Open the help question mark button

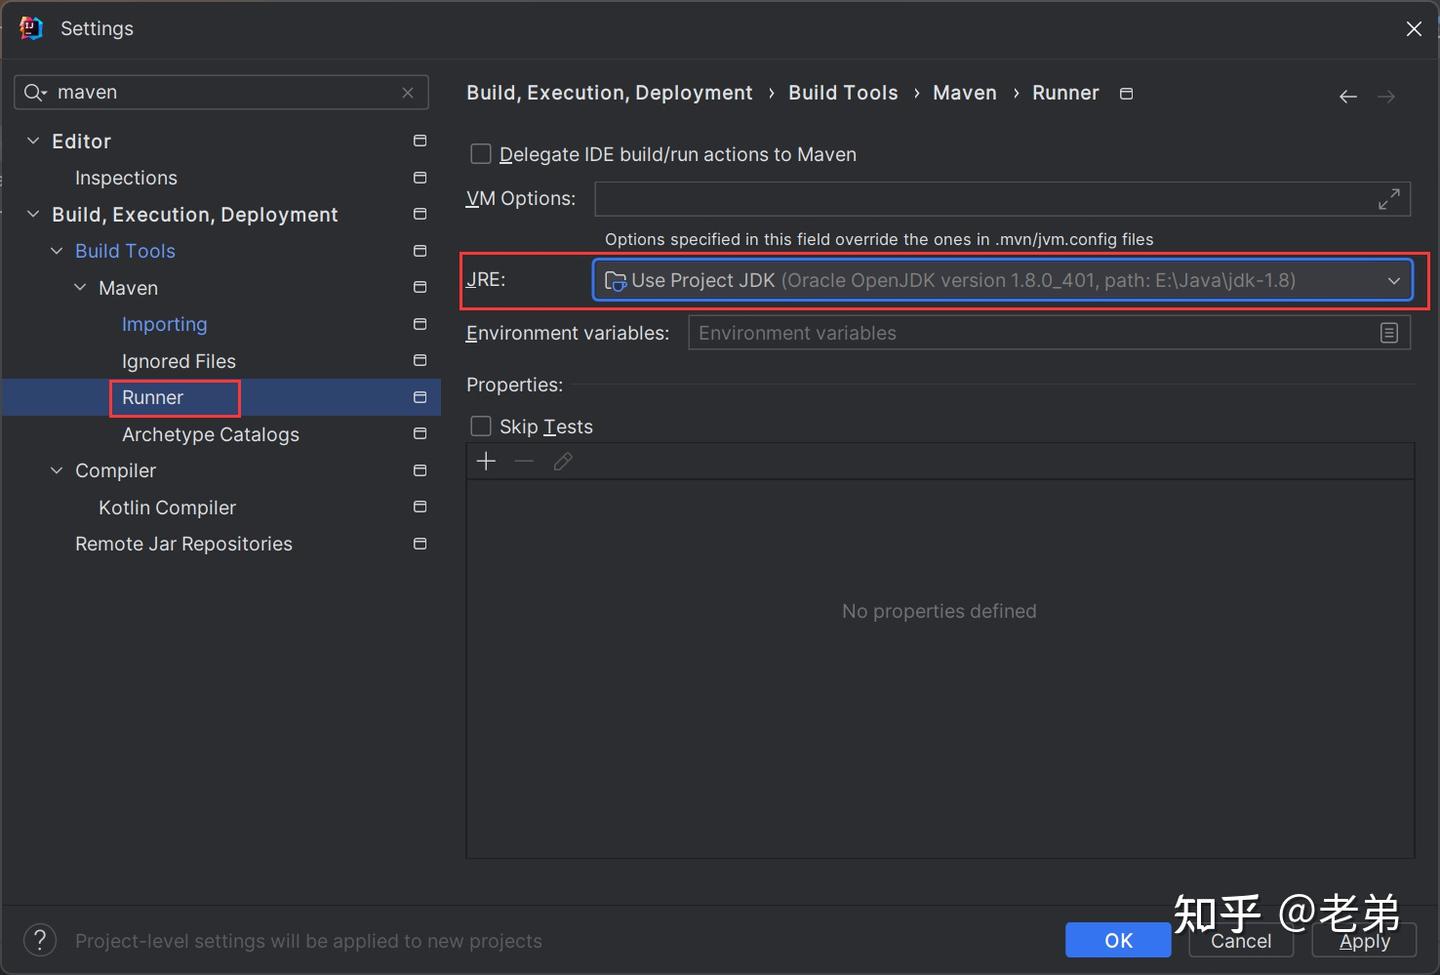(x=40, y=940)
